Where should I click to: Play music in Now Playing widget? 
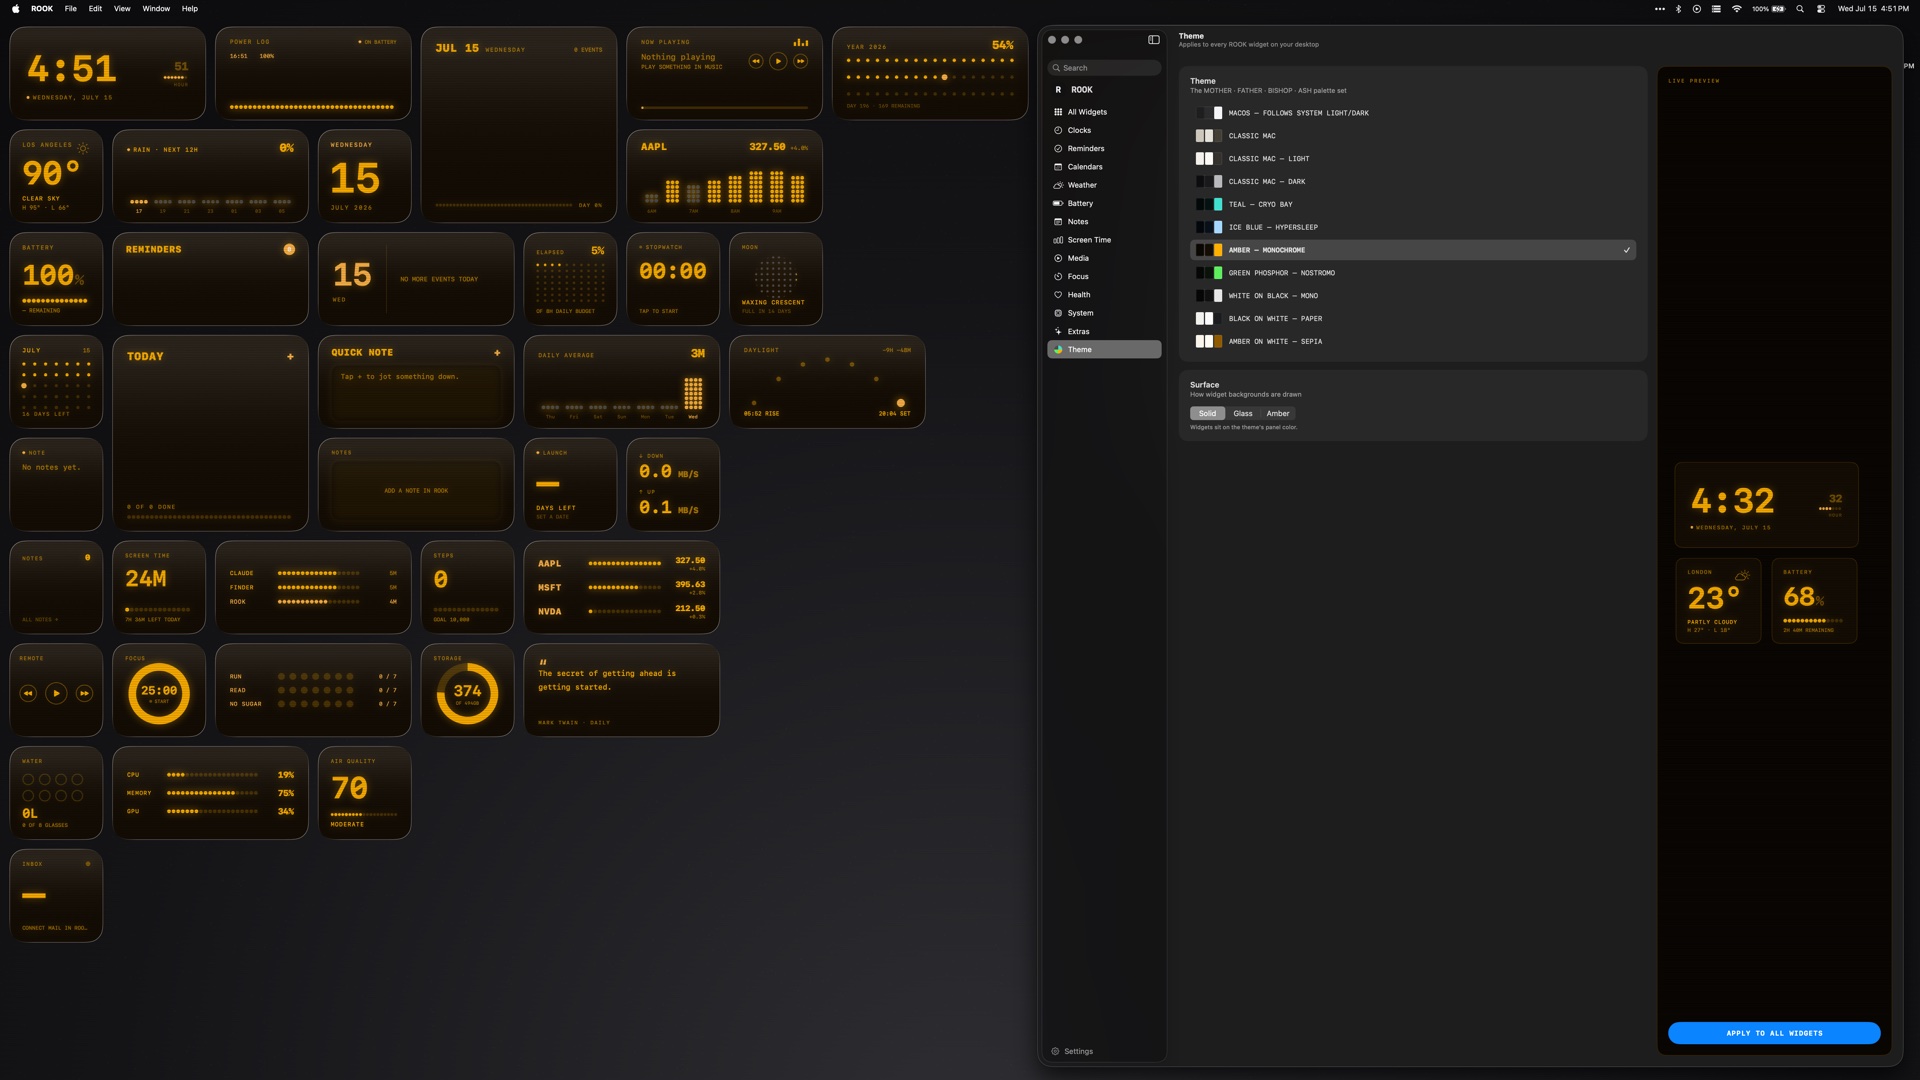778,61
